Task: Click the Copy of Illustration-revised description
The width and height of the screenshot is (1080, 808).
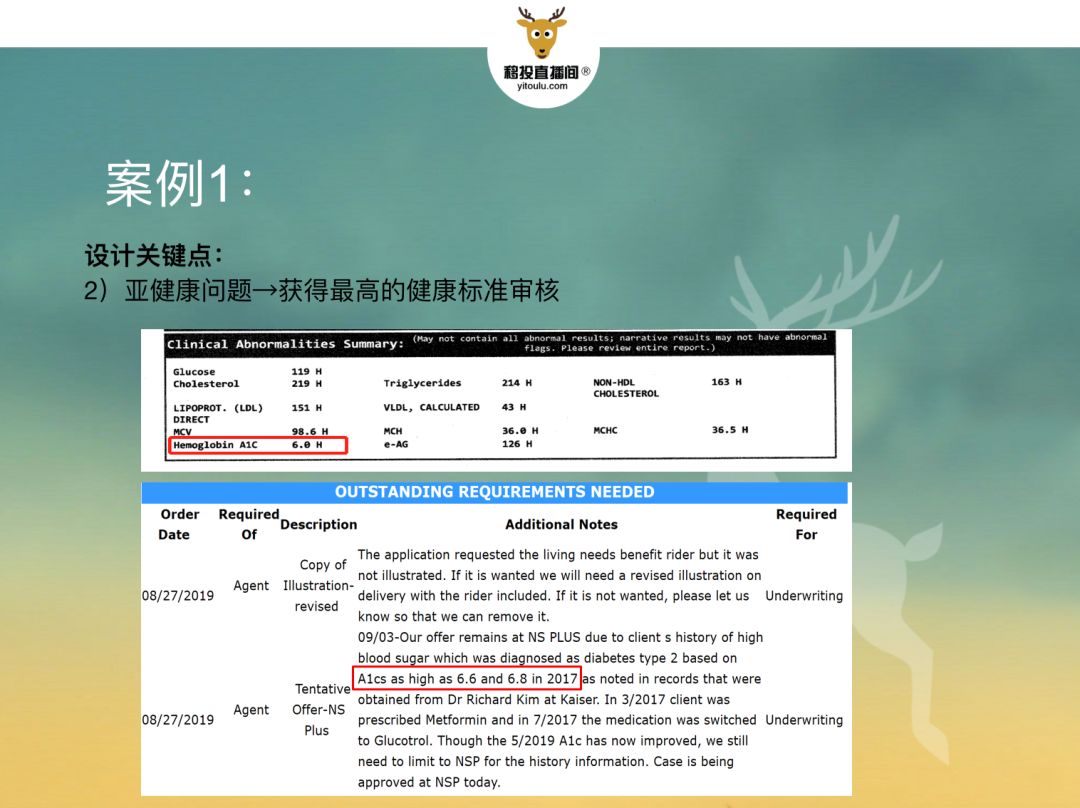Action: tap(318, 586)
